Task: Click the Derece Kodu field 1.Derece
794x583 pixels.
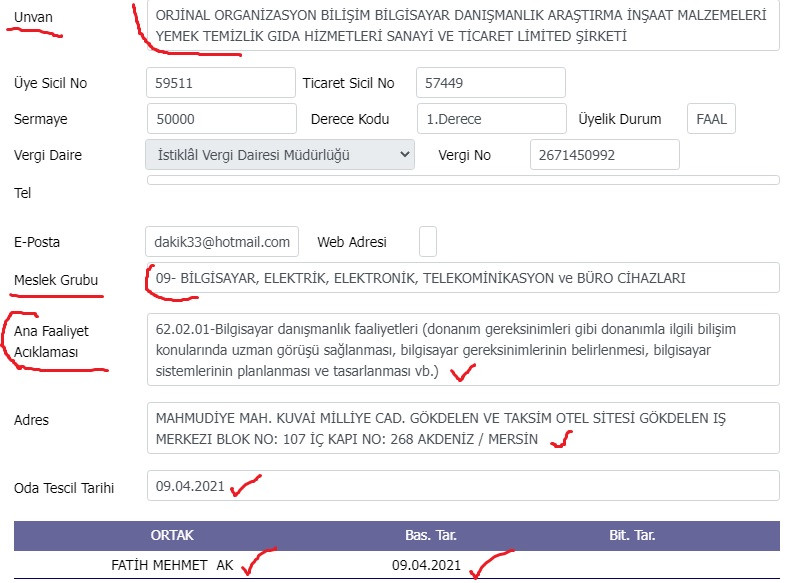Action: (x=492, y=119)
